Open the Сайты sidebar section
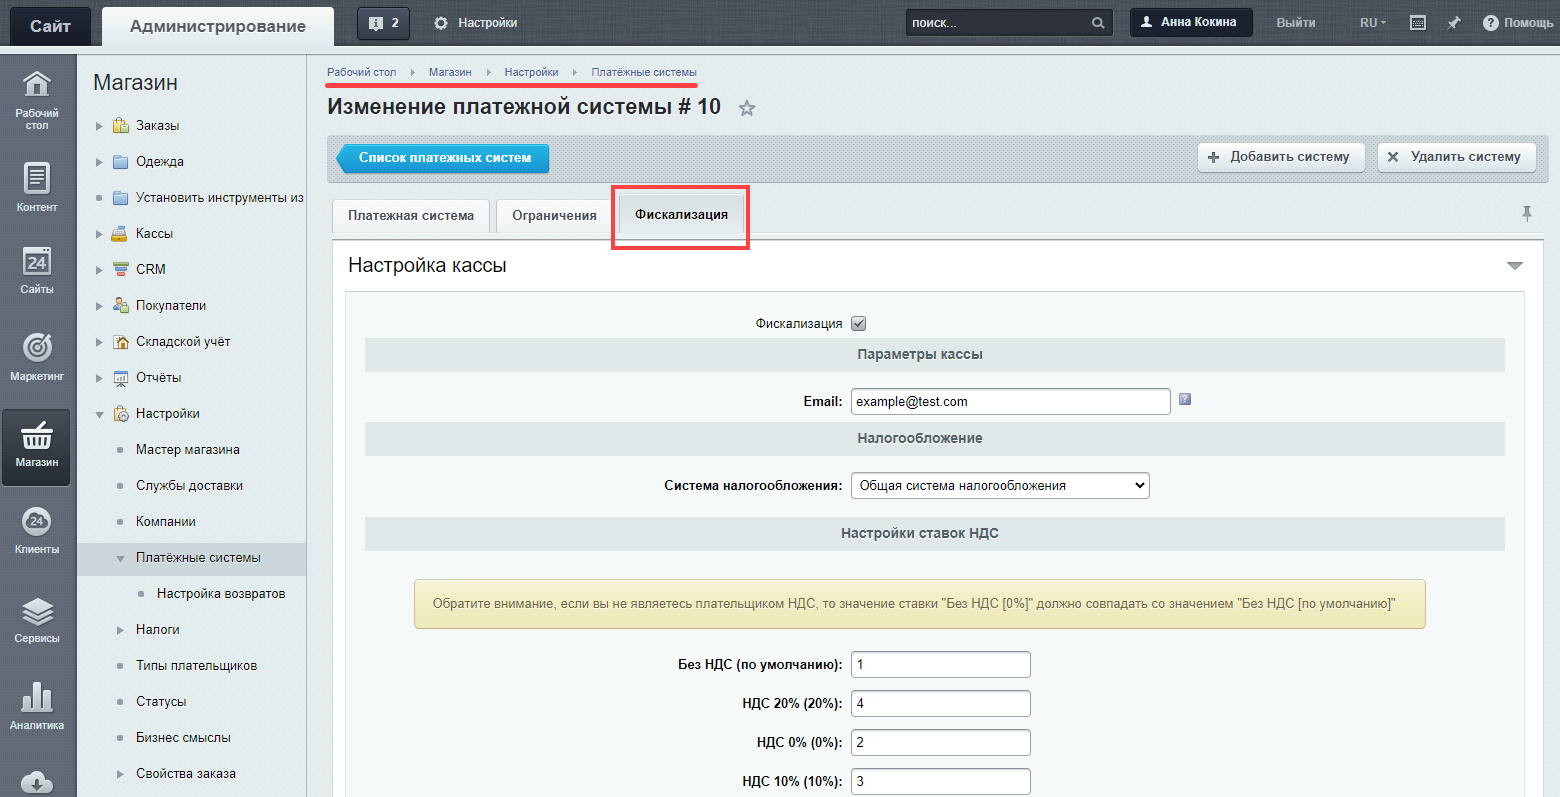The width and height of the screenshot is (1560, 797). coord(37,270)
